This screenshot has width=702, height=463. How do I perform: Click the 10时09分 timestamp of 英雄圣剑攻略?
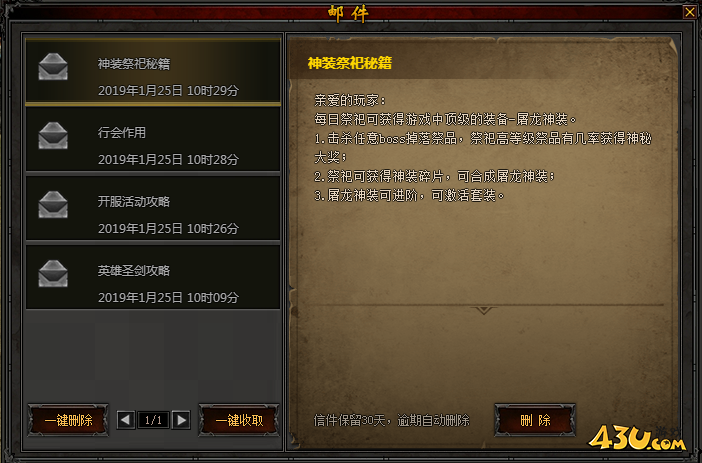(213, 297)
